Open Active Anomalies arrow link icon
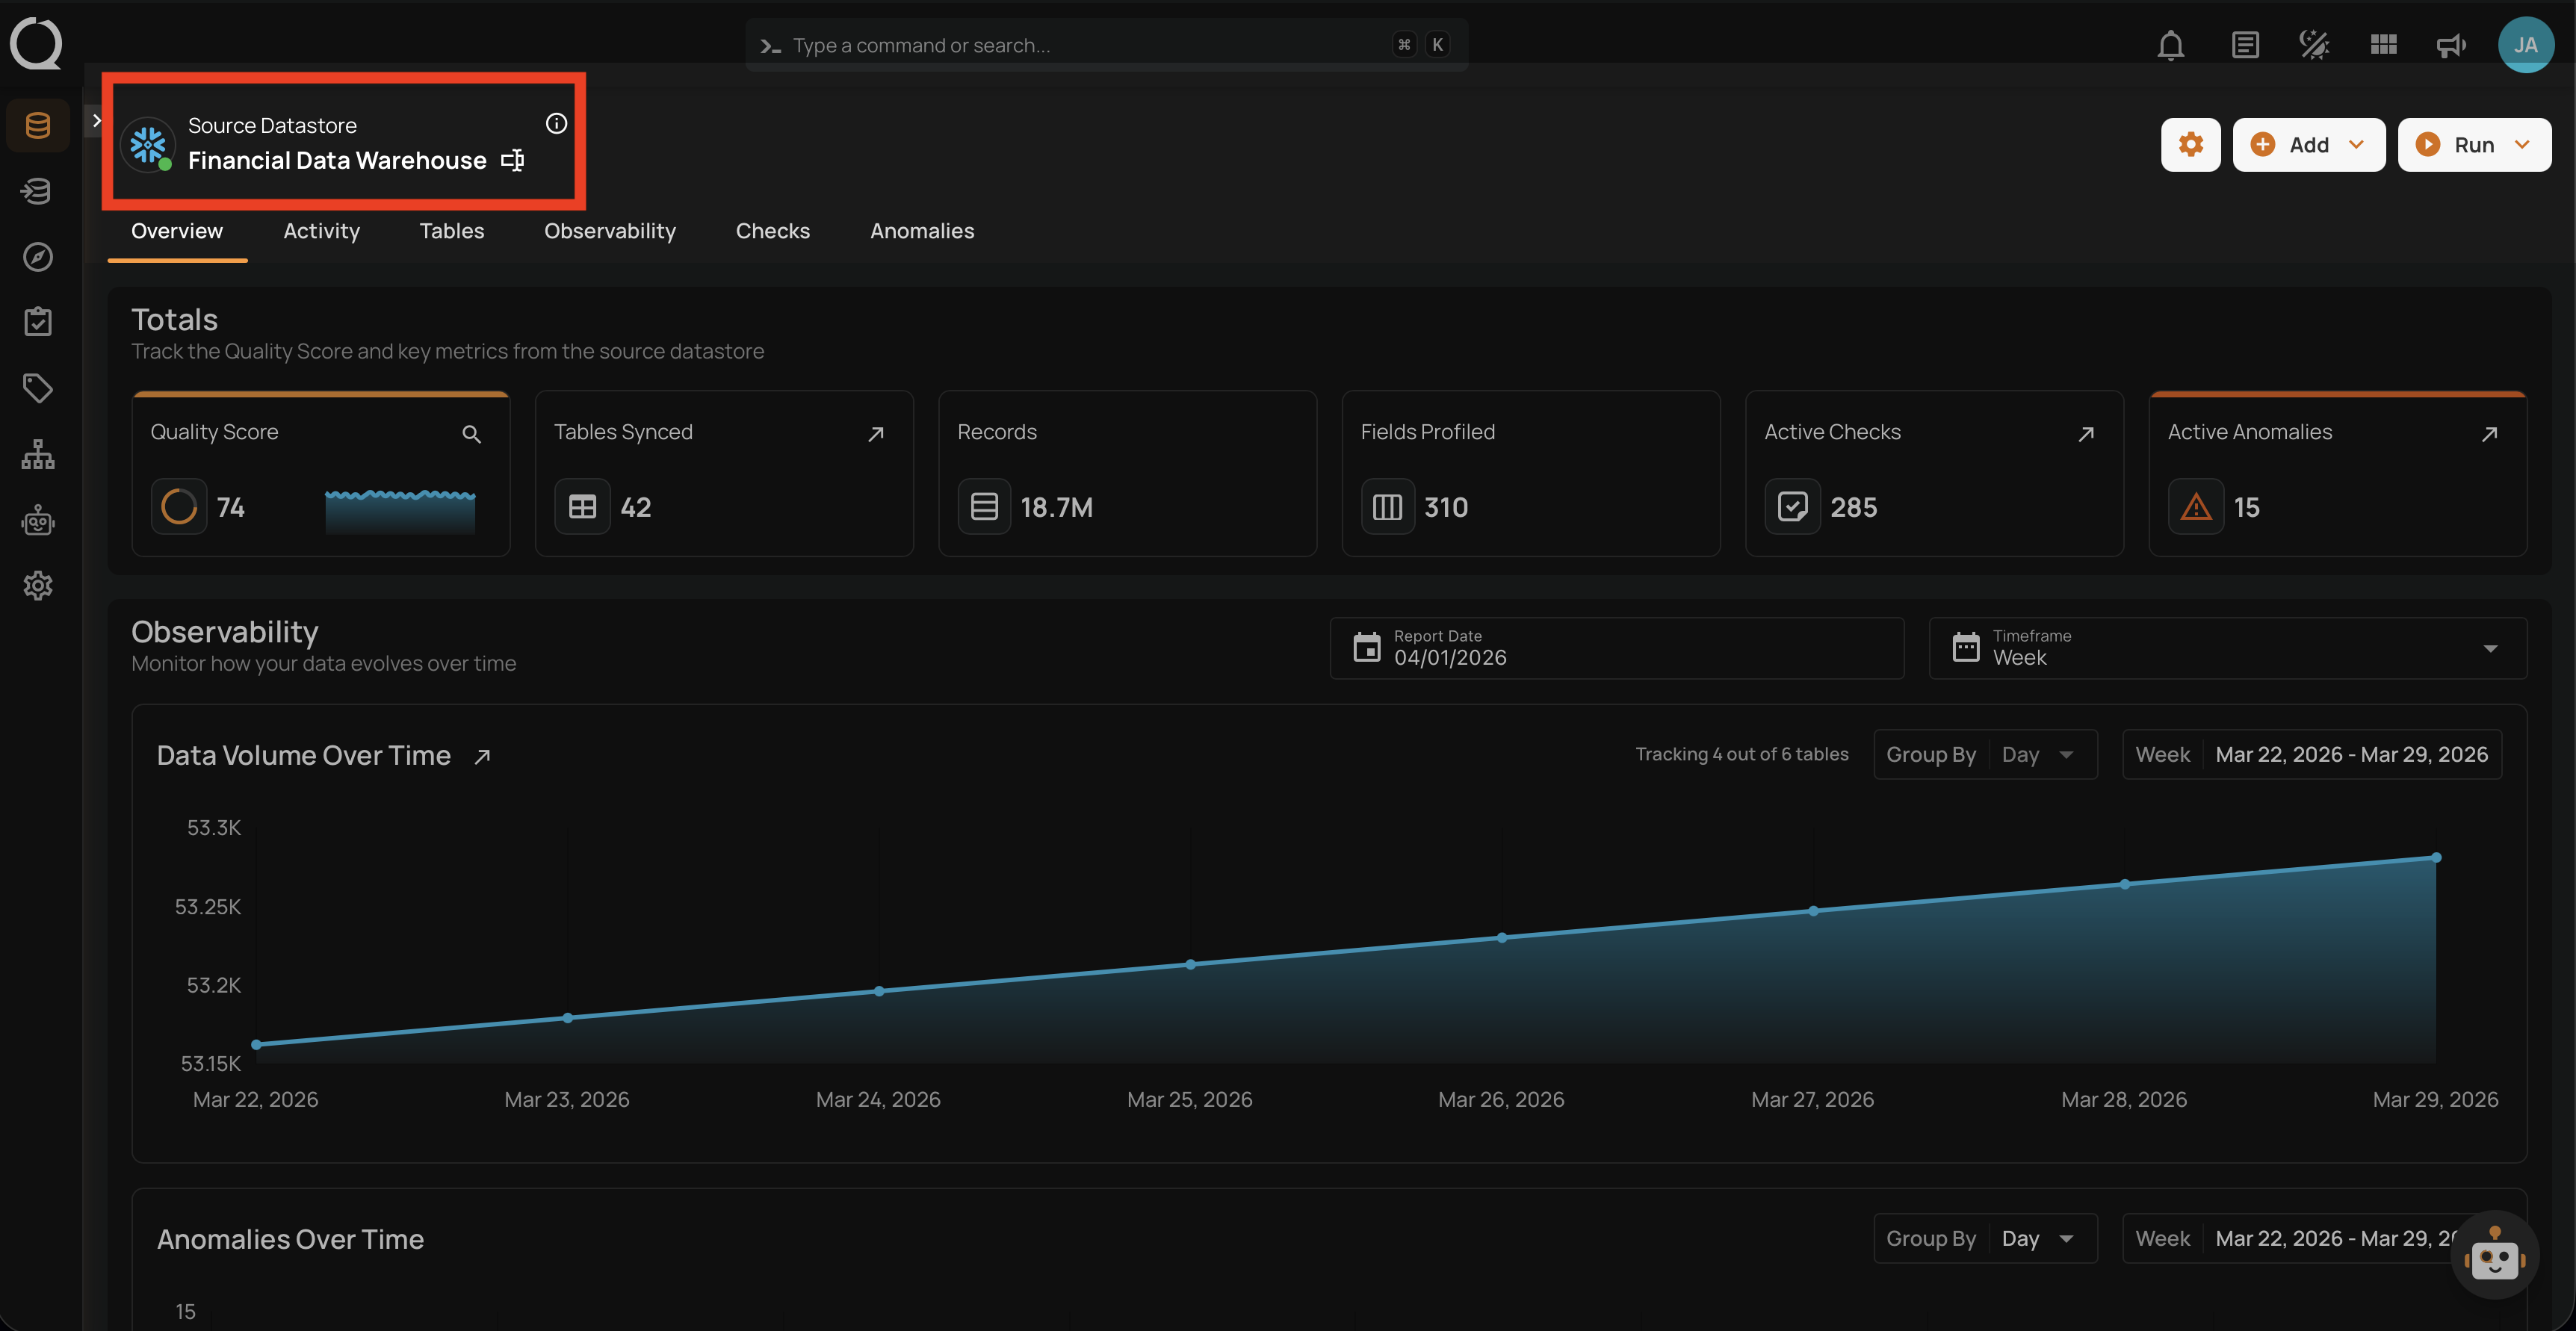The image size is (2576, 1331). coord(2489,434)
